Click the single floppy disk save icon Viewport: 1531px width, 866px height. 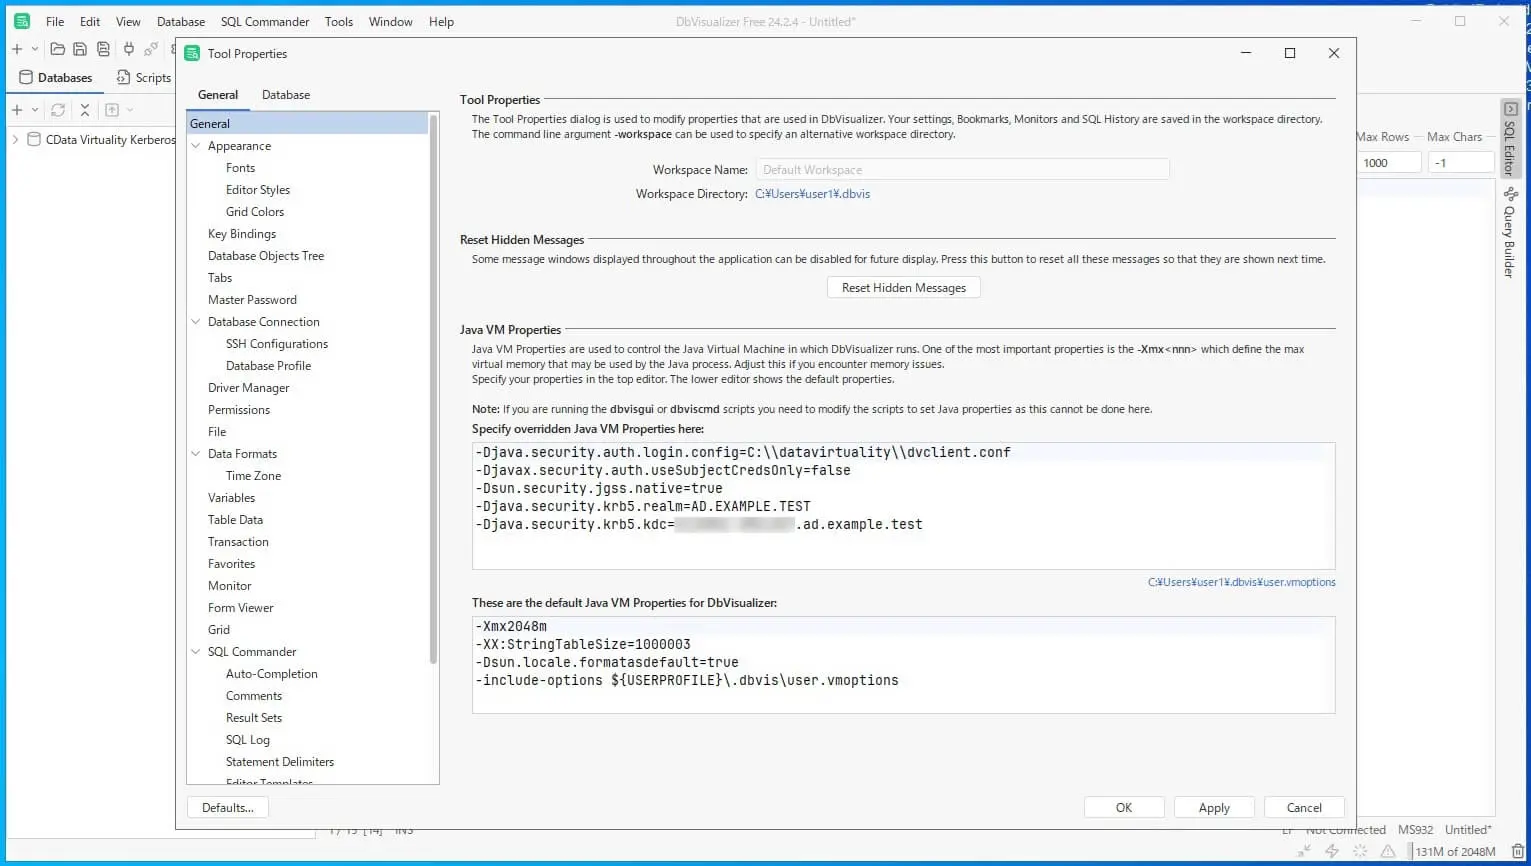tap(80, 49)
